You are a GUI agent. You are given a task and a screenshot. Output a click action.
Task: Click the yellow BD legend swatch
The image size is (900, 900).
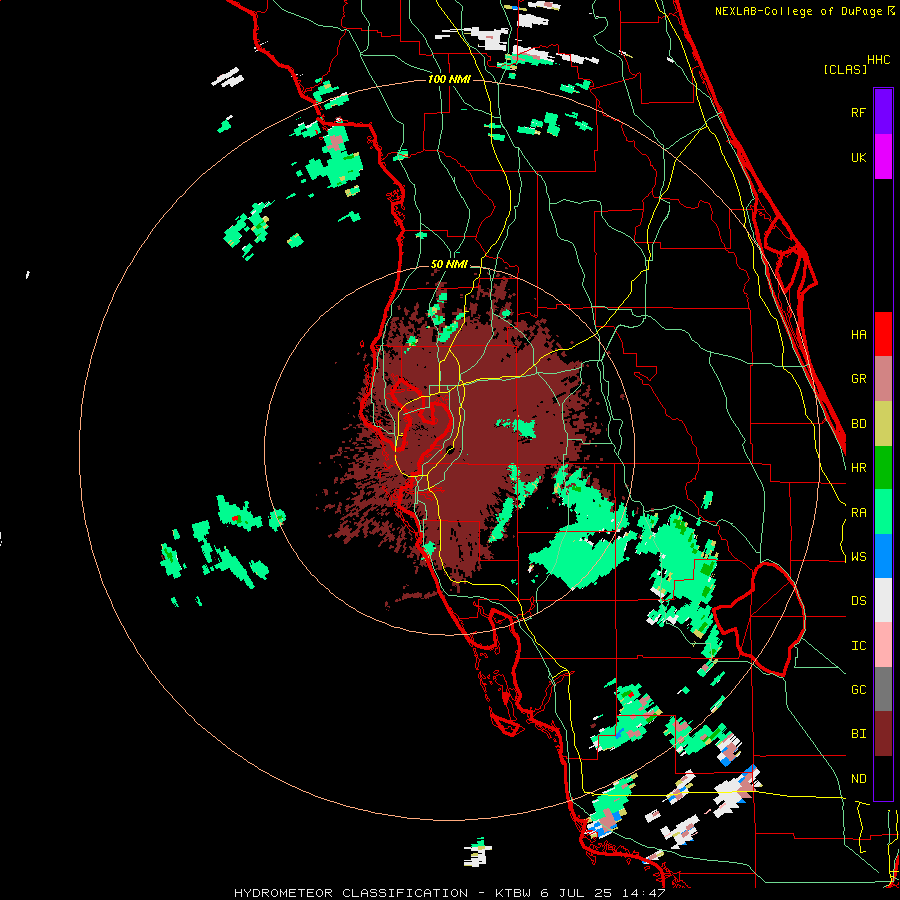coord(883,424)
